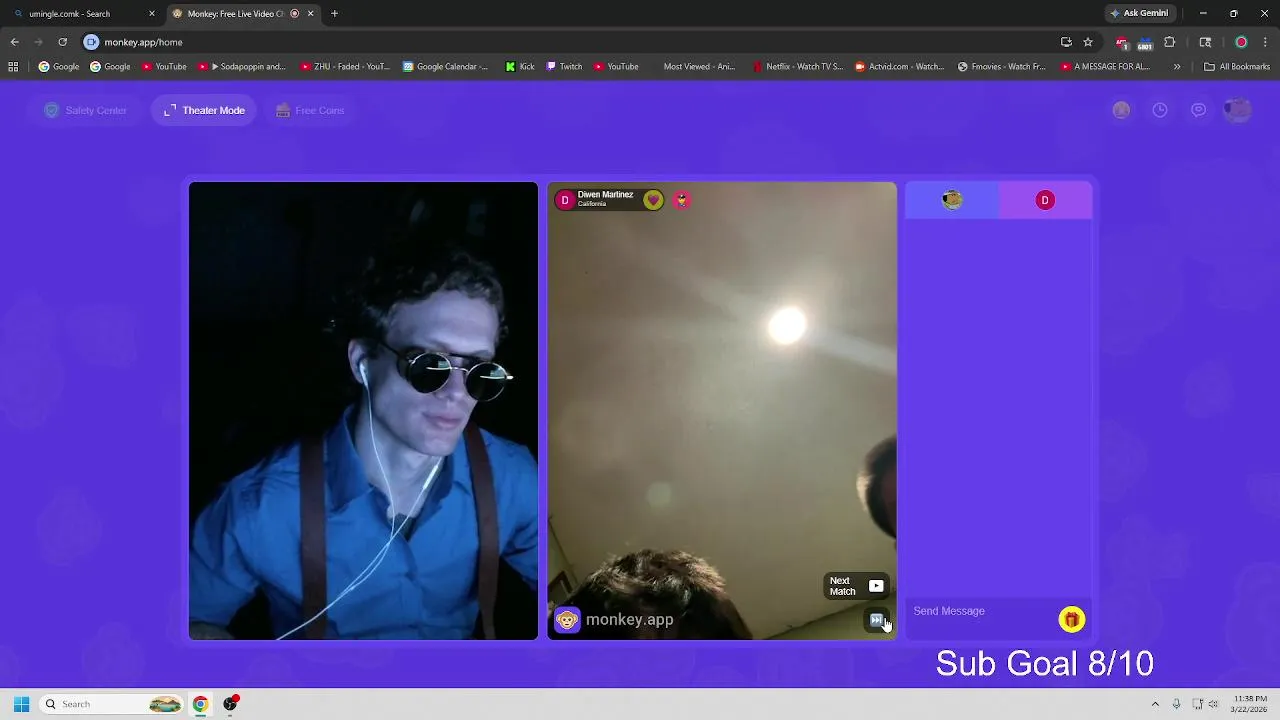Bookmark this page with the star icon
This screenshot has width=1280, height=720.
(x=1088, y=42)
